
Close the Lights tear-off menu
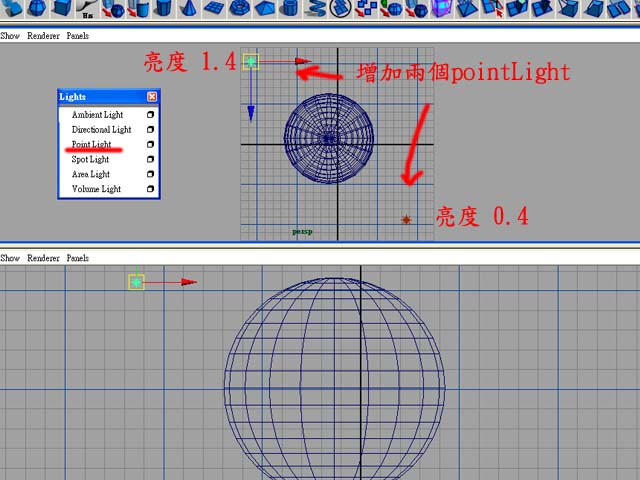click(152, 97)
